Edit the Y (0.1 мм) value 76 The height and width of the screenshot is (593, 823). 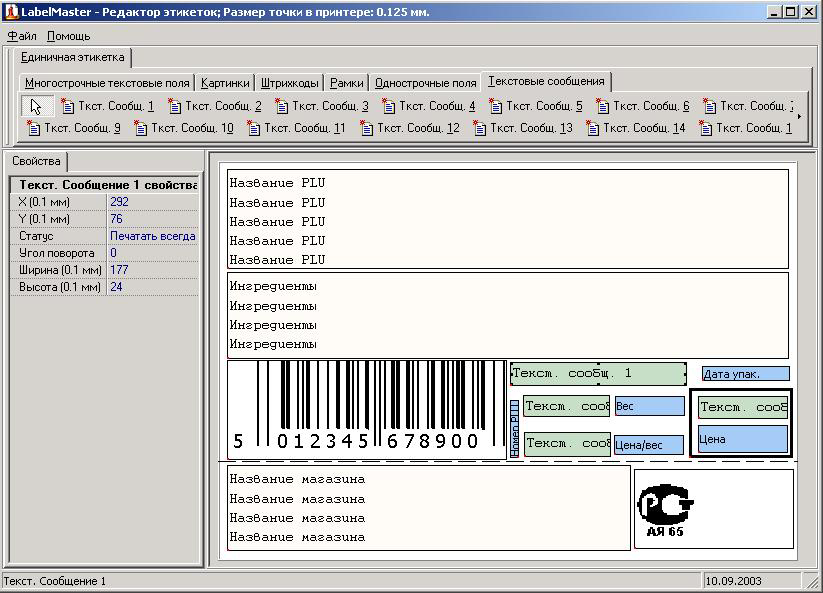pos(153,219)
